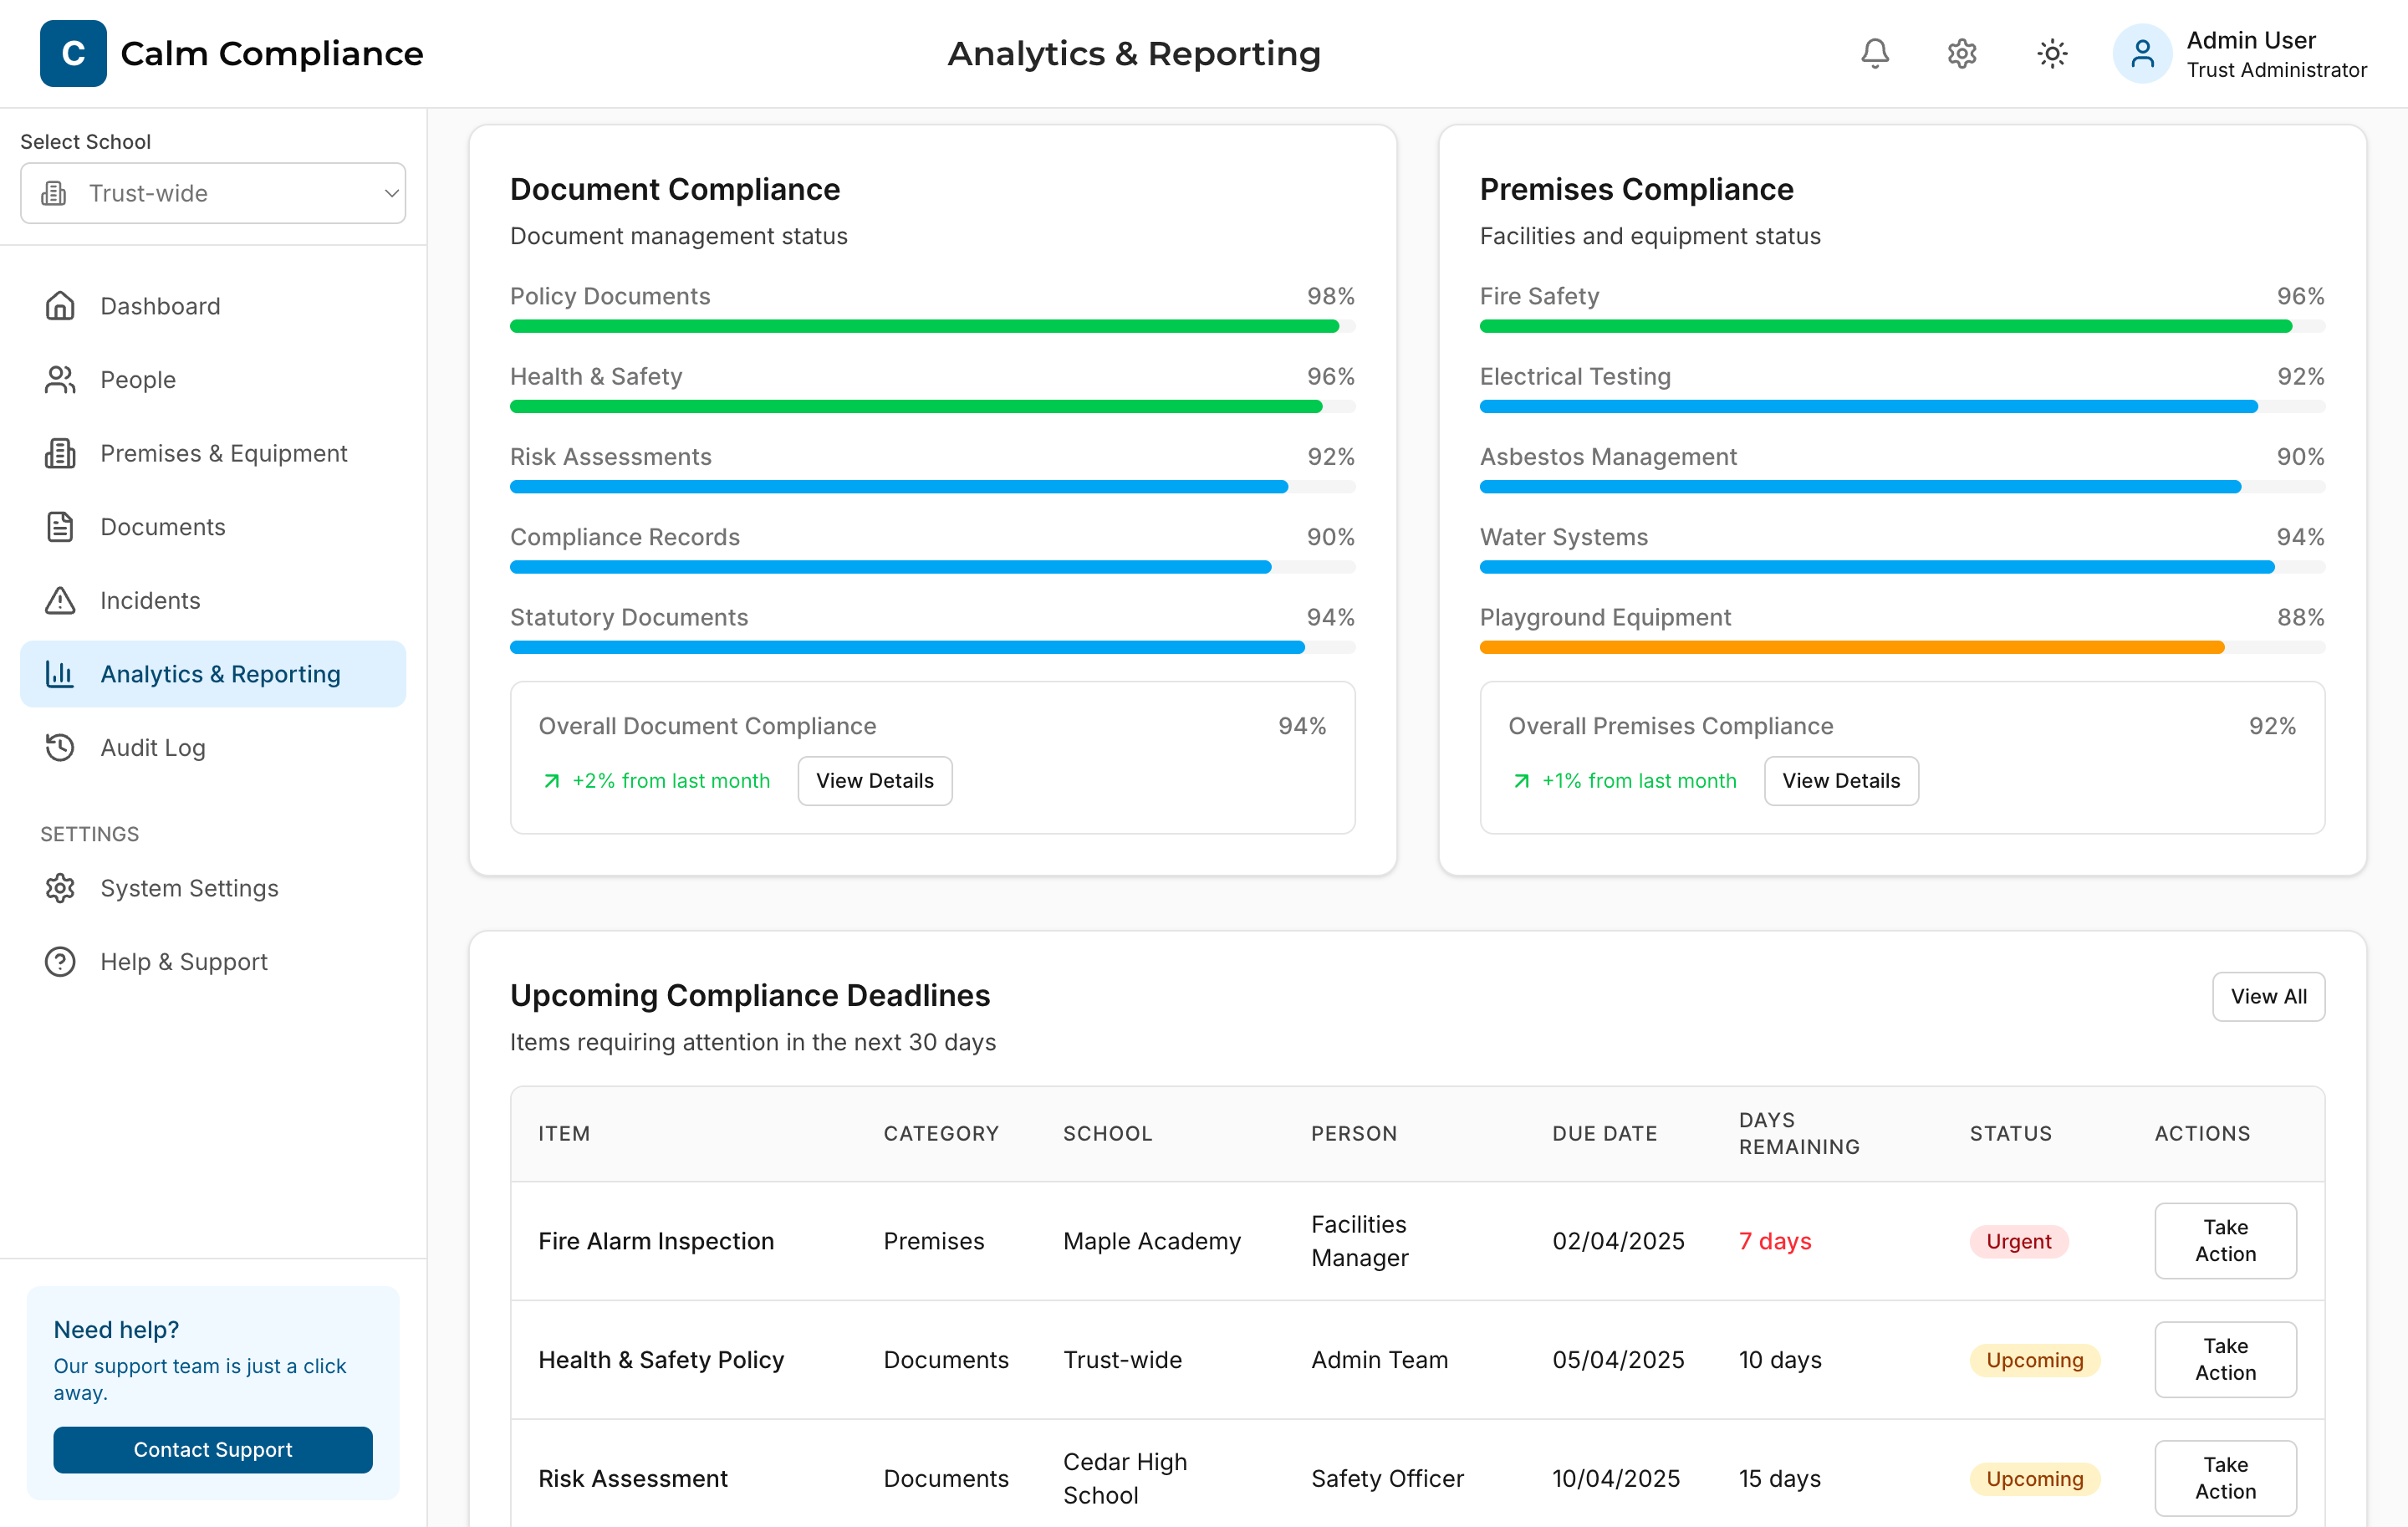
Task: Click the Safety Officer person cell
Action: [1387, 1479]
